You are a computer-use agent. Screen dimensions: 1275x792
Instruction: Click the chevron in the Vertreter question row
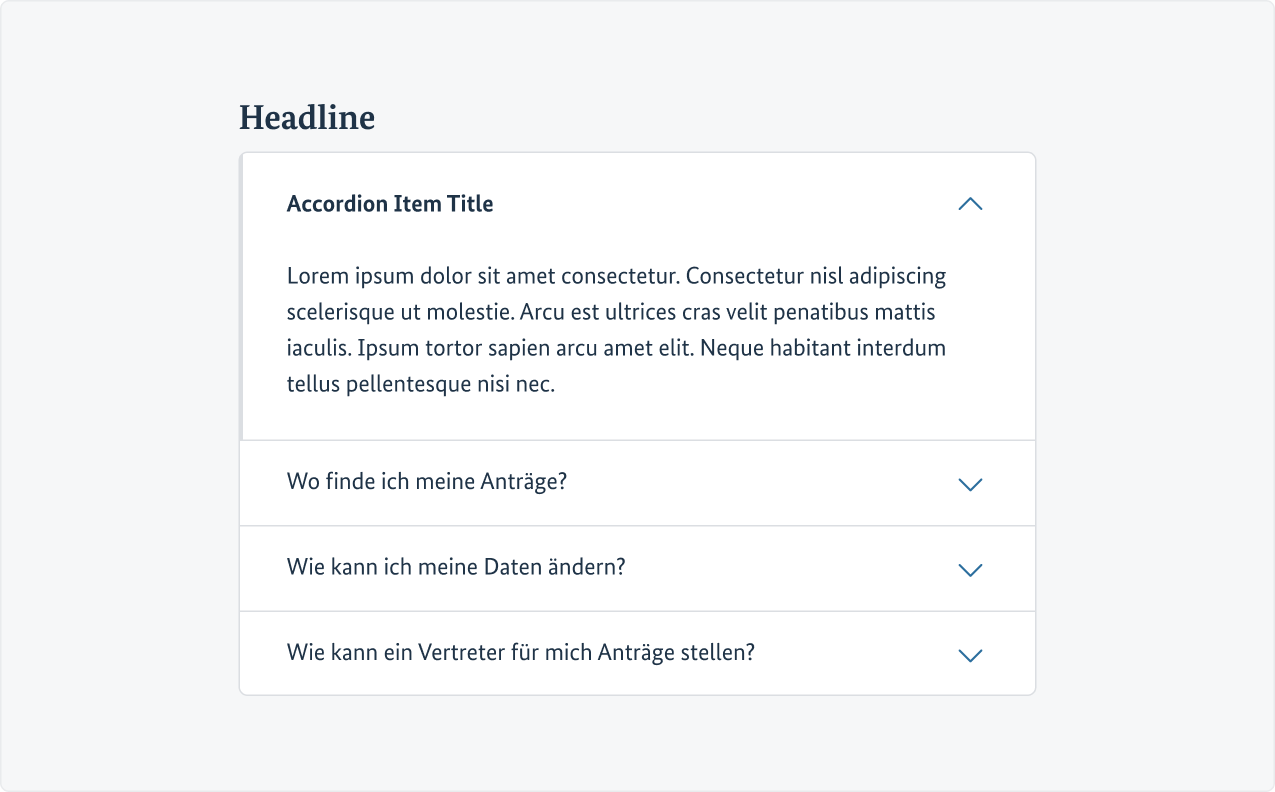(970, 655)
